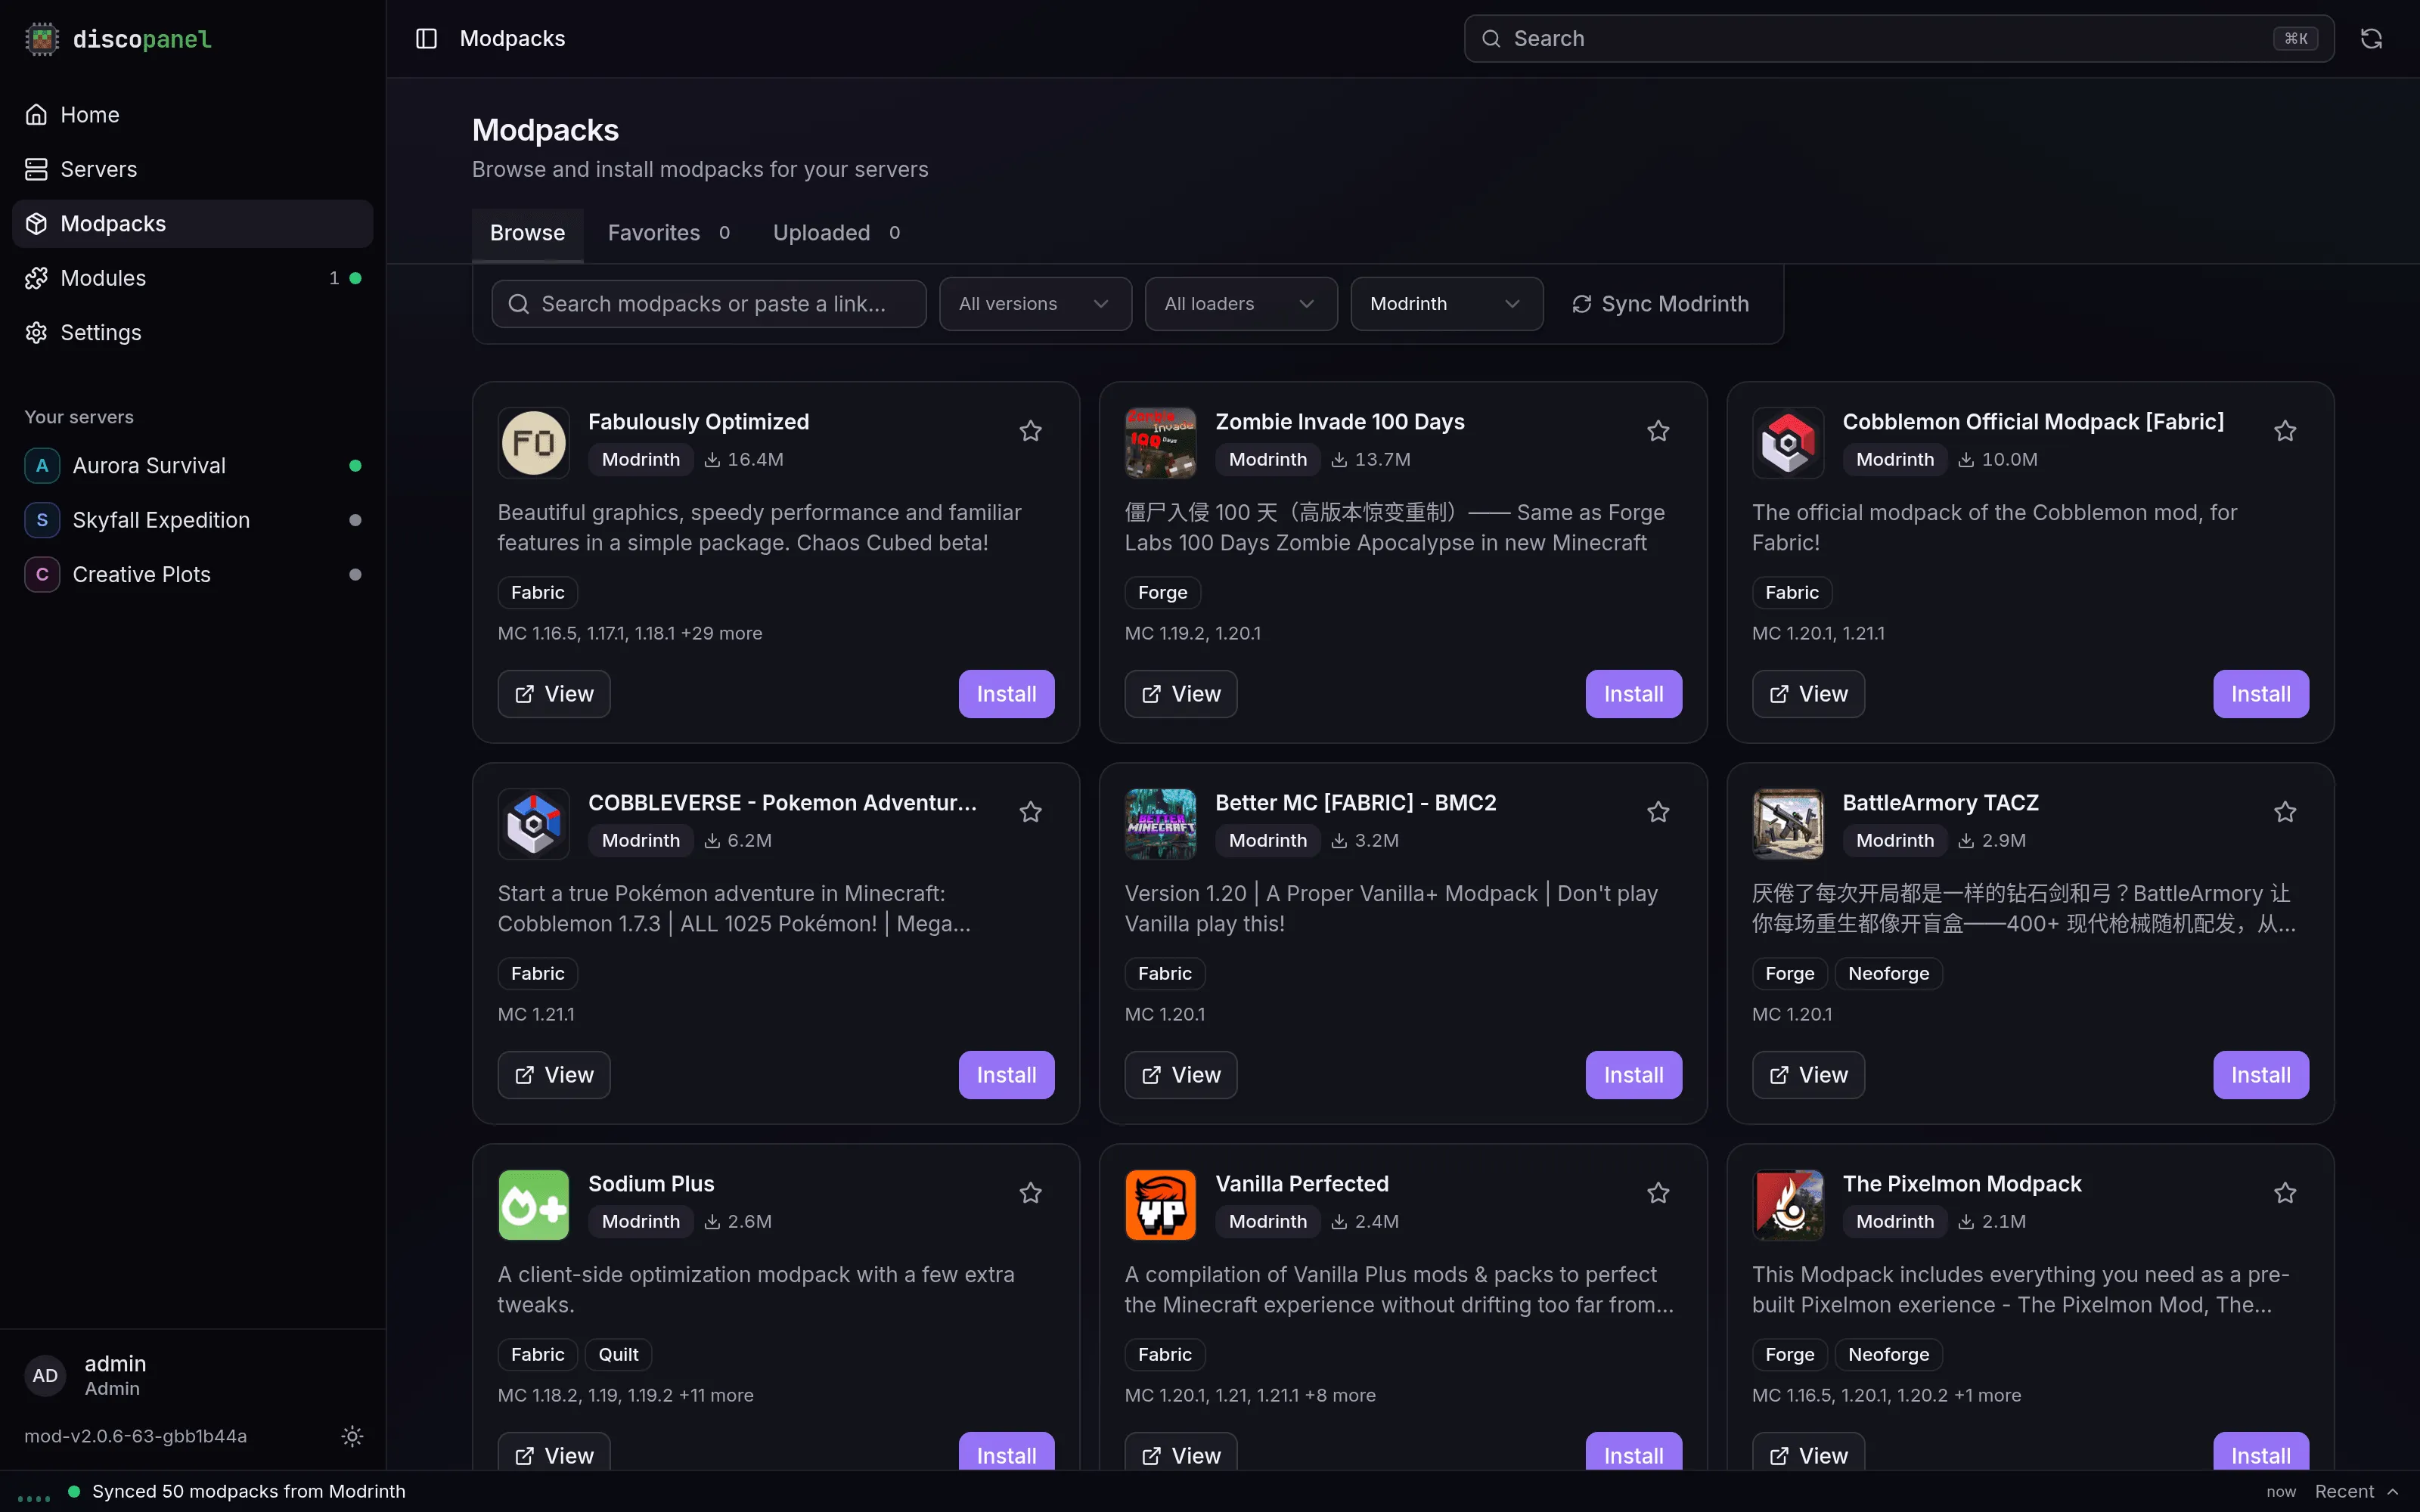View the COBBLEVERSE modpack
Viewport: 2420px width, 1512px height.
pyautogui.click(x=553, y=1075)
